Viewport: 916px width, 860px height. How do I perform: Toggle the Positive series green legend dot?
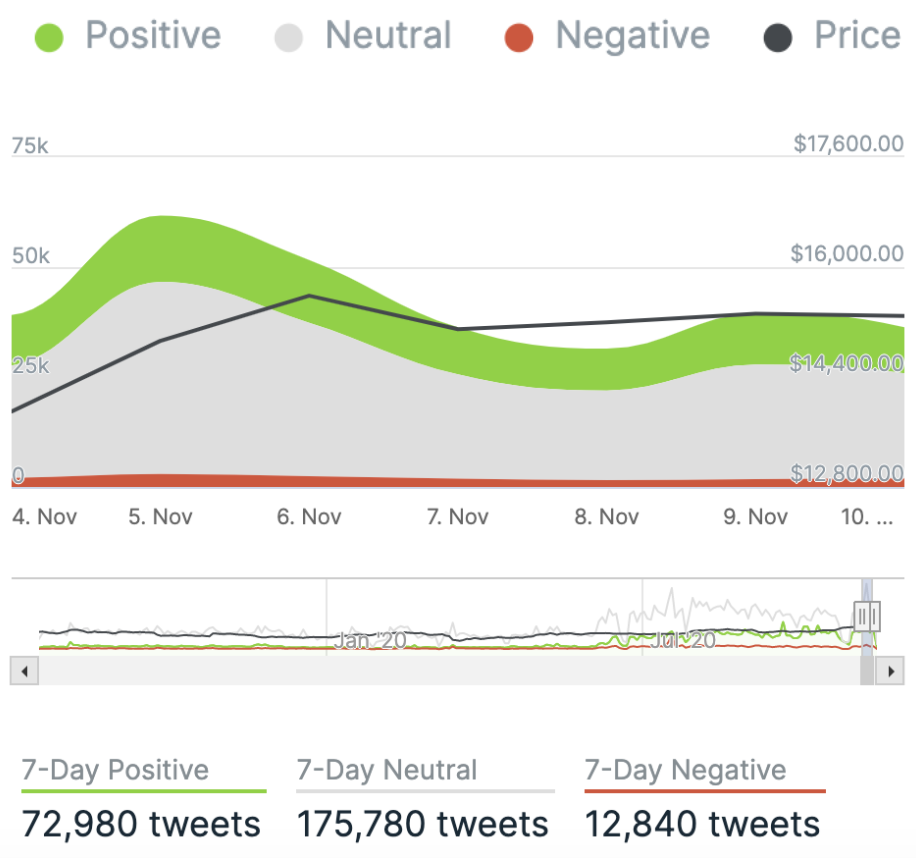click(48, 38)
